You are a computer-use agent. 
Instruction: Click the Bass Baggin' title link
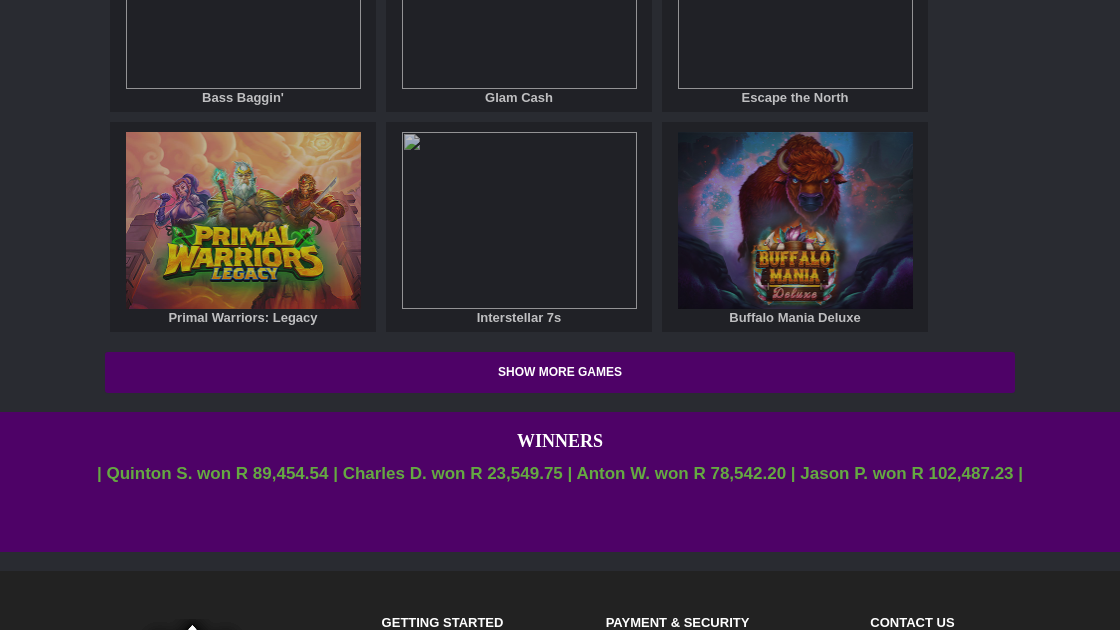click(243, 98)
